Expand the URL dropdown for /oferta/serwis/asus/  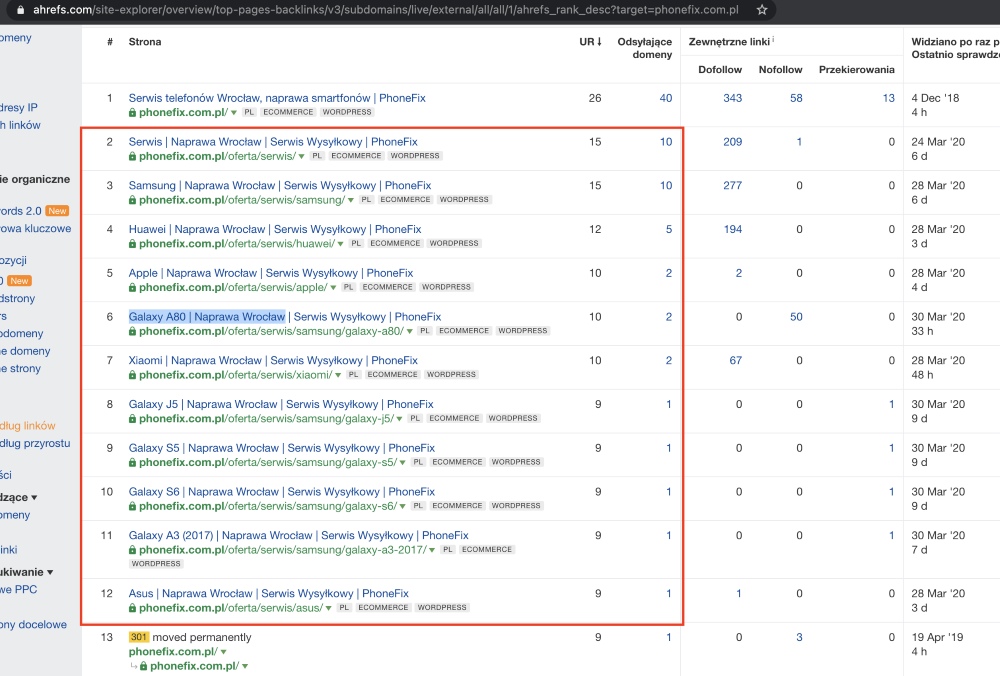pos(328,608)
